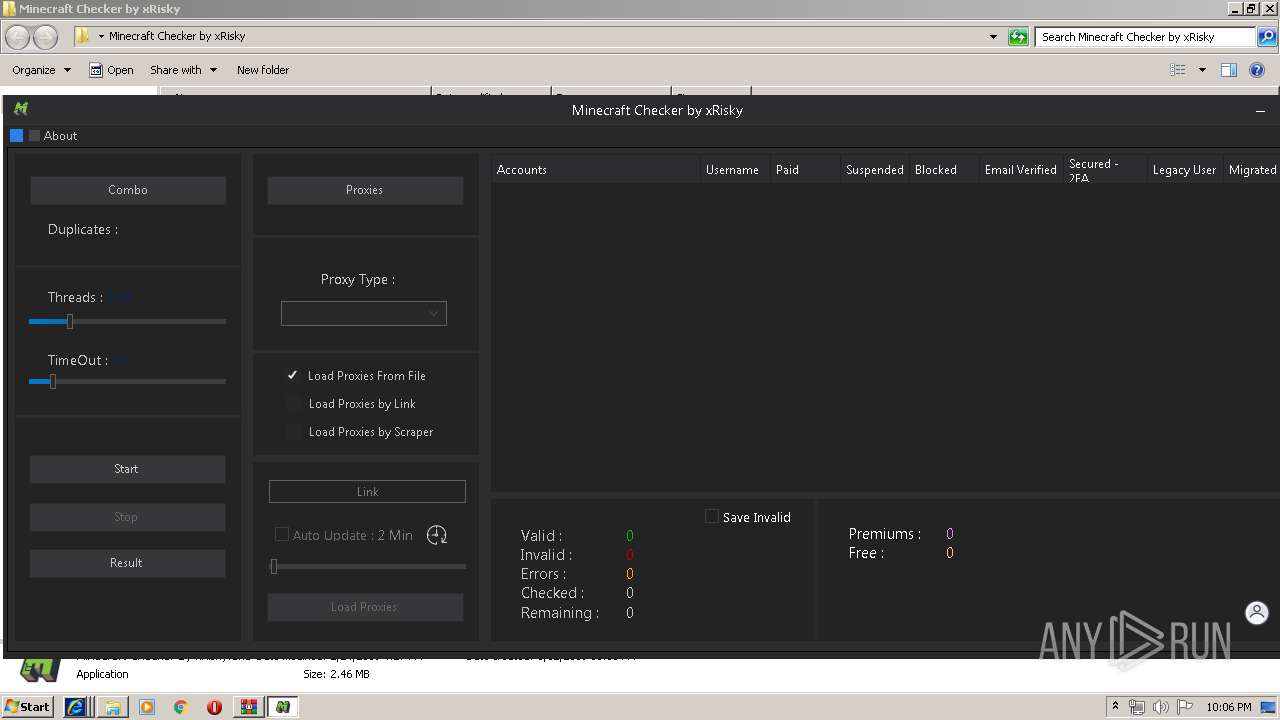Viewport: 1280px width, 720px height.
Task: Click the Threads slider handle
Action: point(69,322)
